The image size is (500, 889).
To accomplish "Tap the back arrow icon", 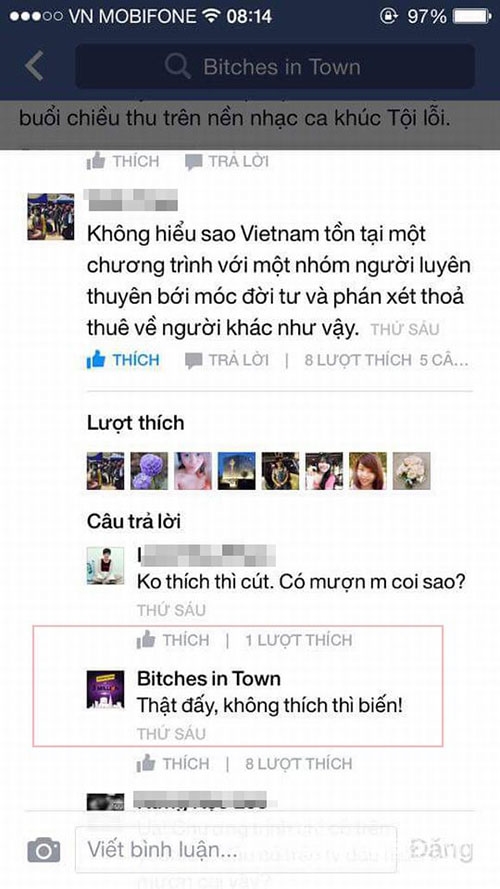I will pos(34,66).
